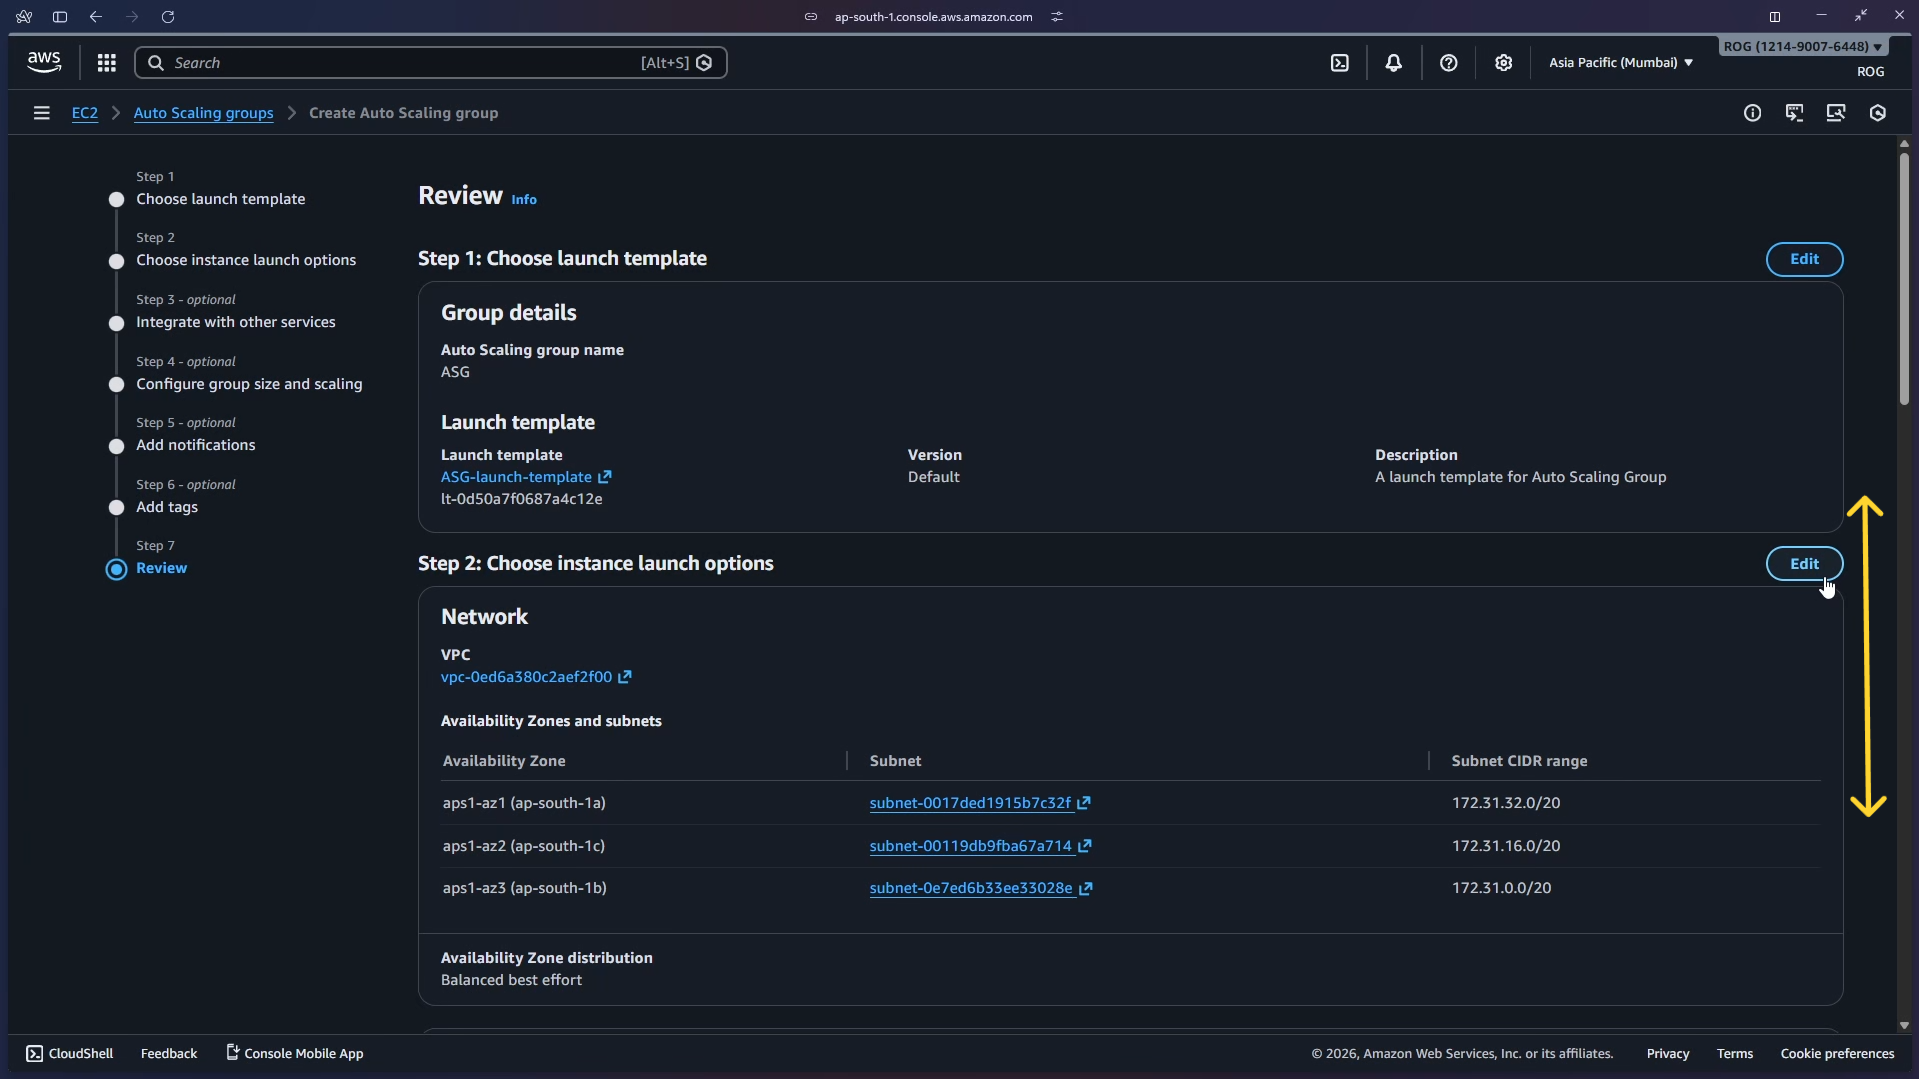Open CloudShell from the terminal icon in navbar
Viewport: 1919px width, 1079px height.
click(x=1340, y=62)
